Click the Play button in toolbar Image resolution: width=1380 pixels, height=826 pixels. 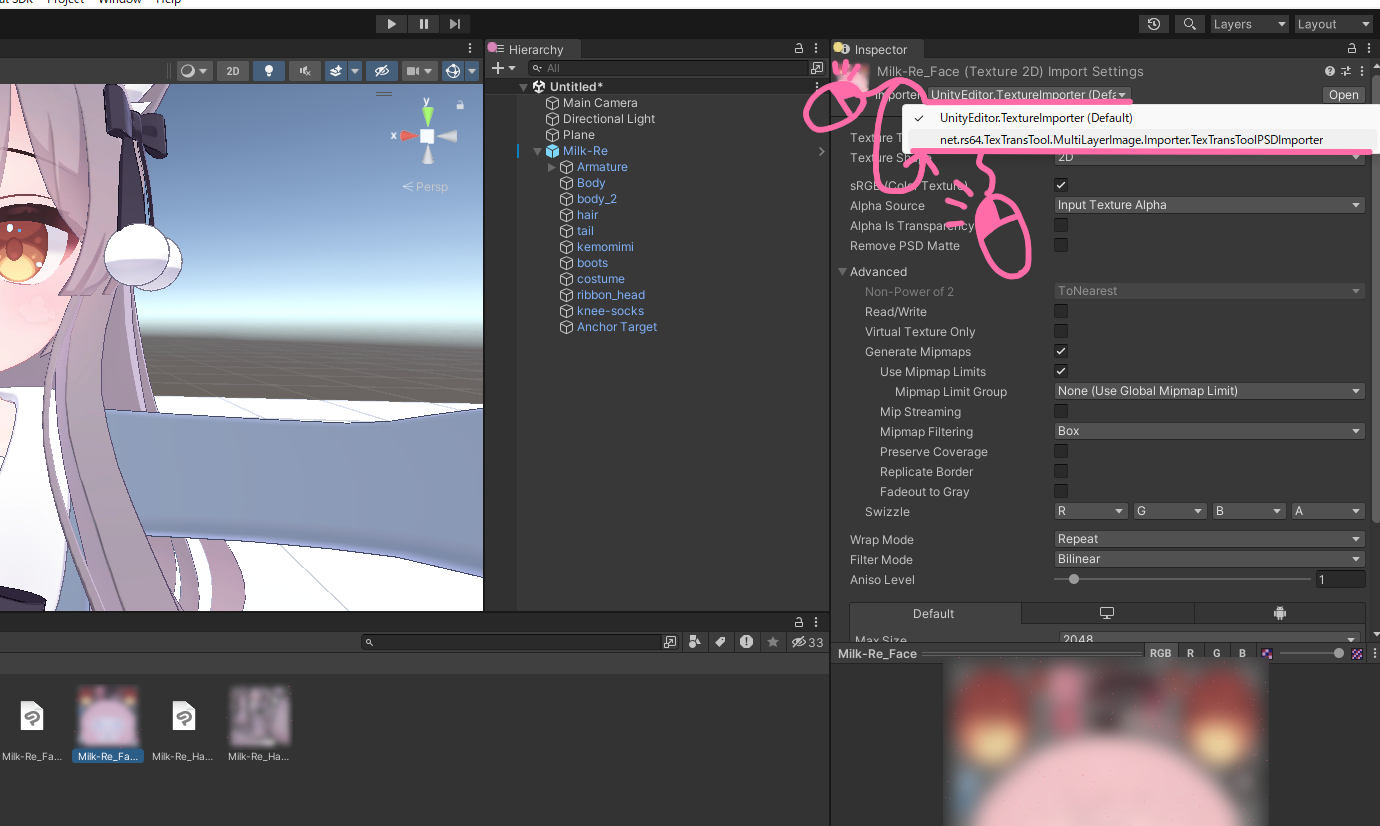[x=391, y=24]
